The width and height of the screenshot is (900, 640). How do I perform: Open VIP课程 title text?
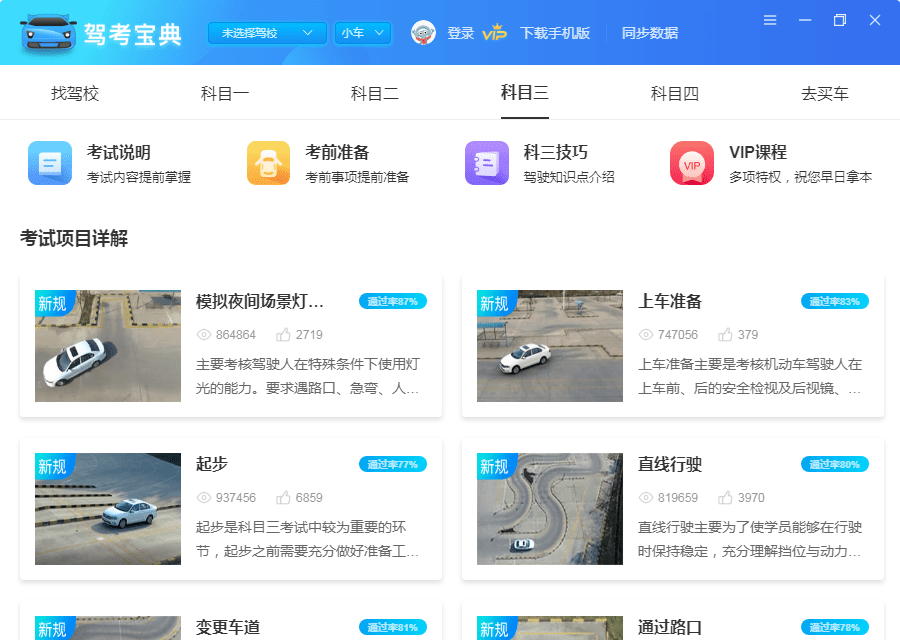click(758, 152)
